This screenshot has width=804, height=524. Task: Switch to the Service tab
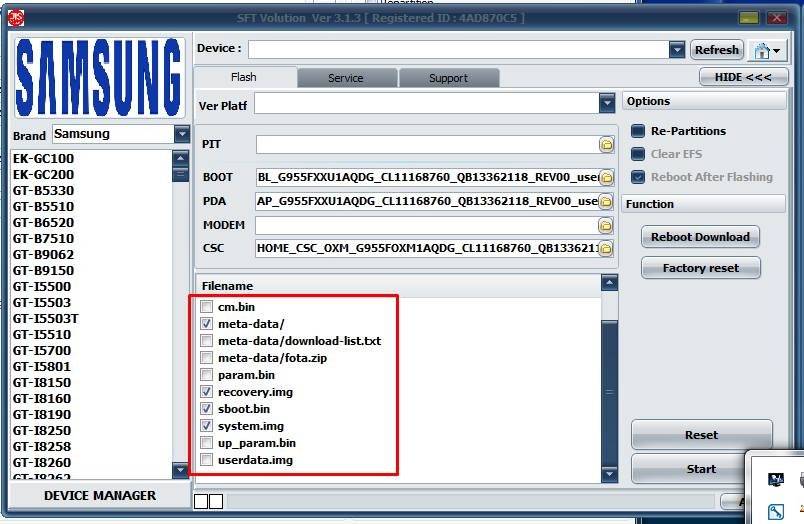(346, 78)
